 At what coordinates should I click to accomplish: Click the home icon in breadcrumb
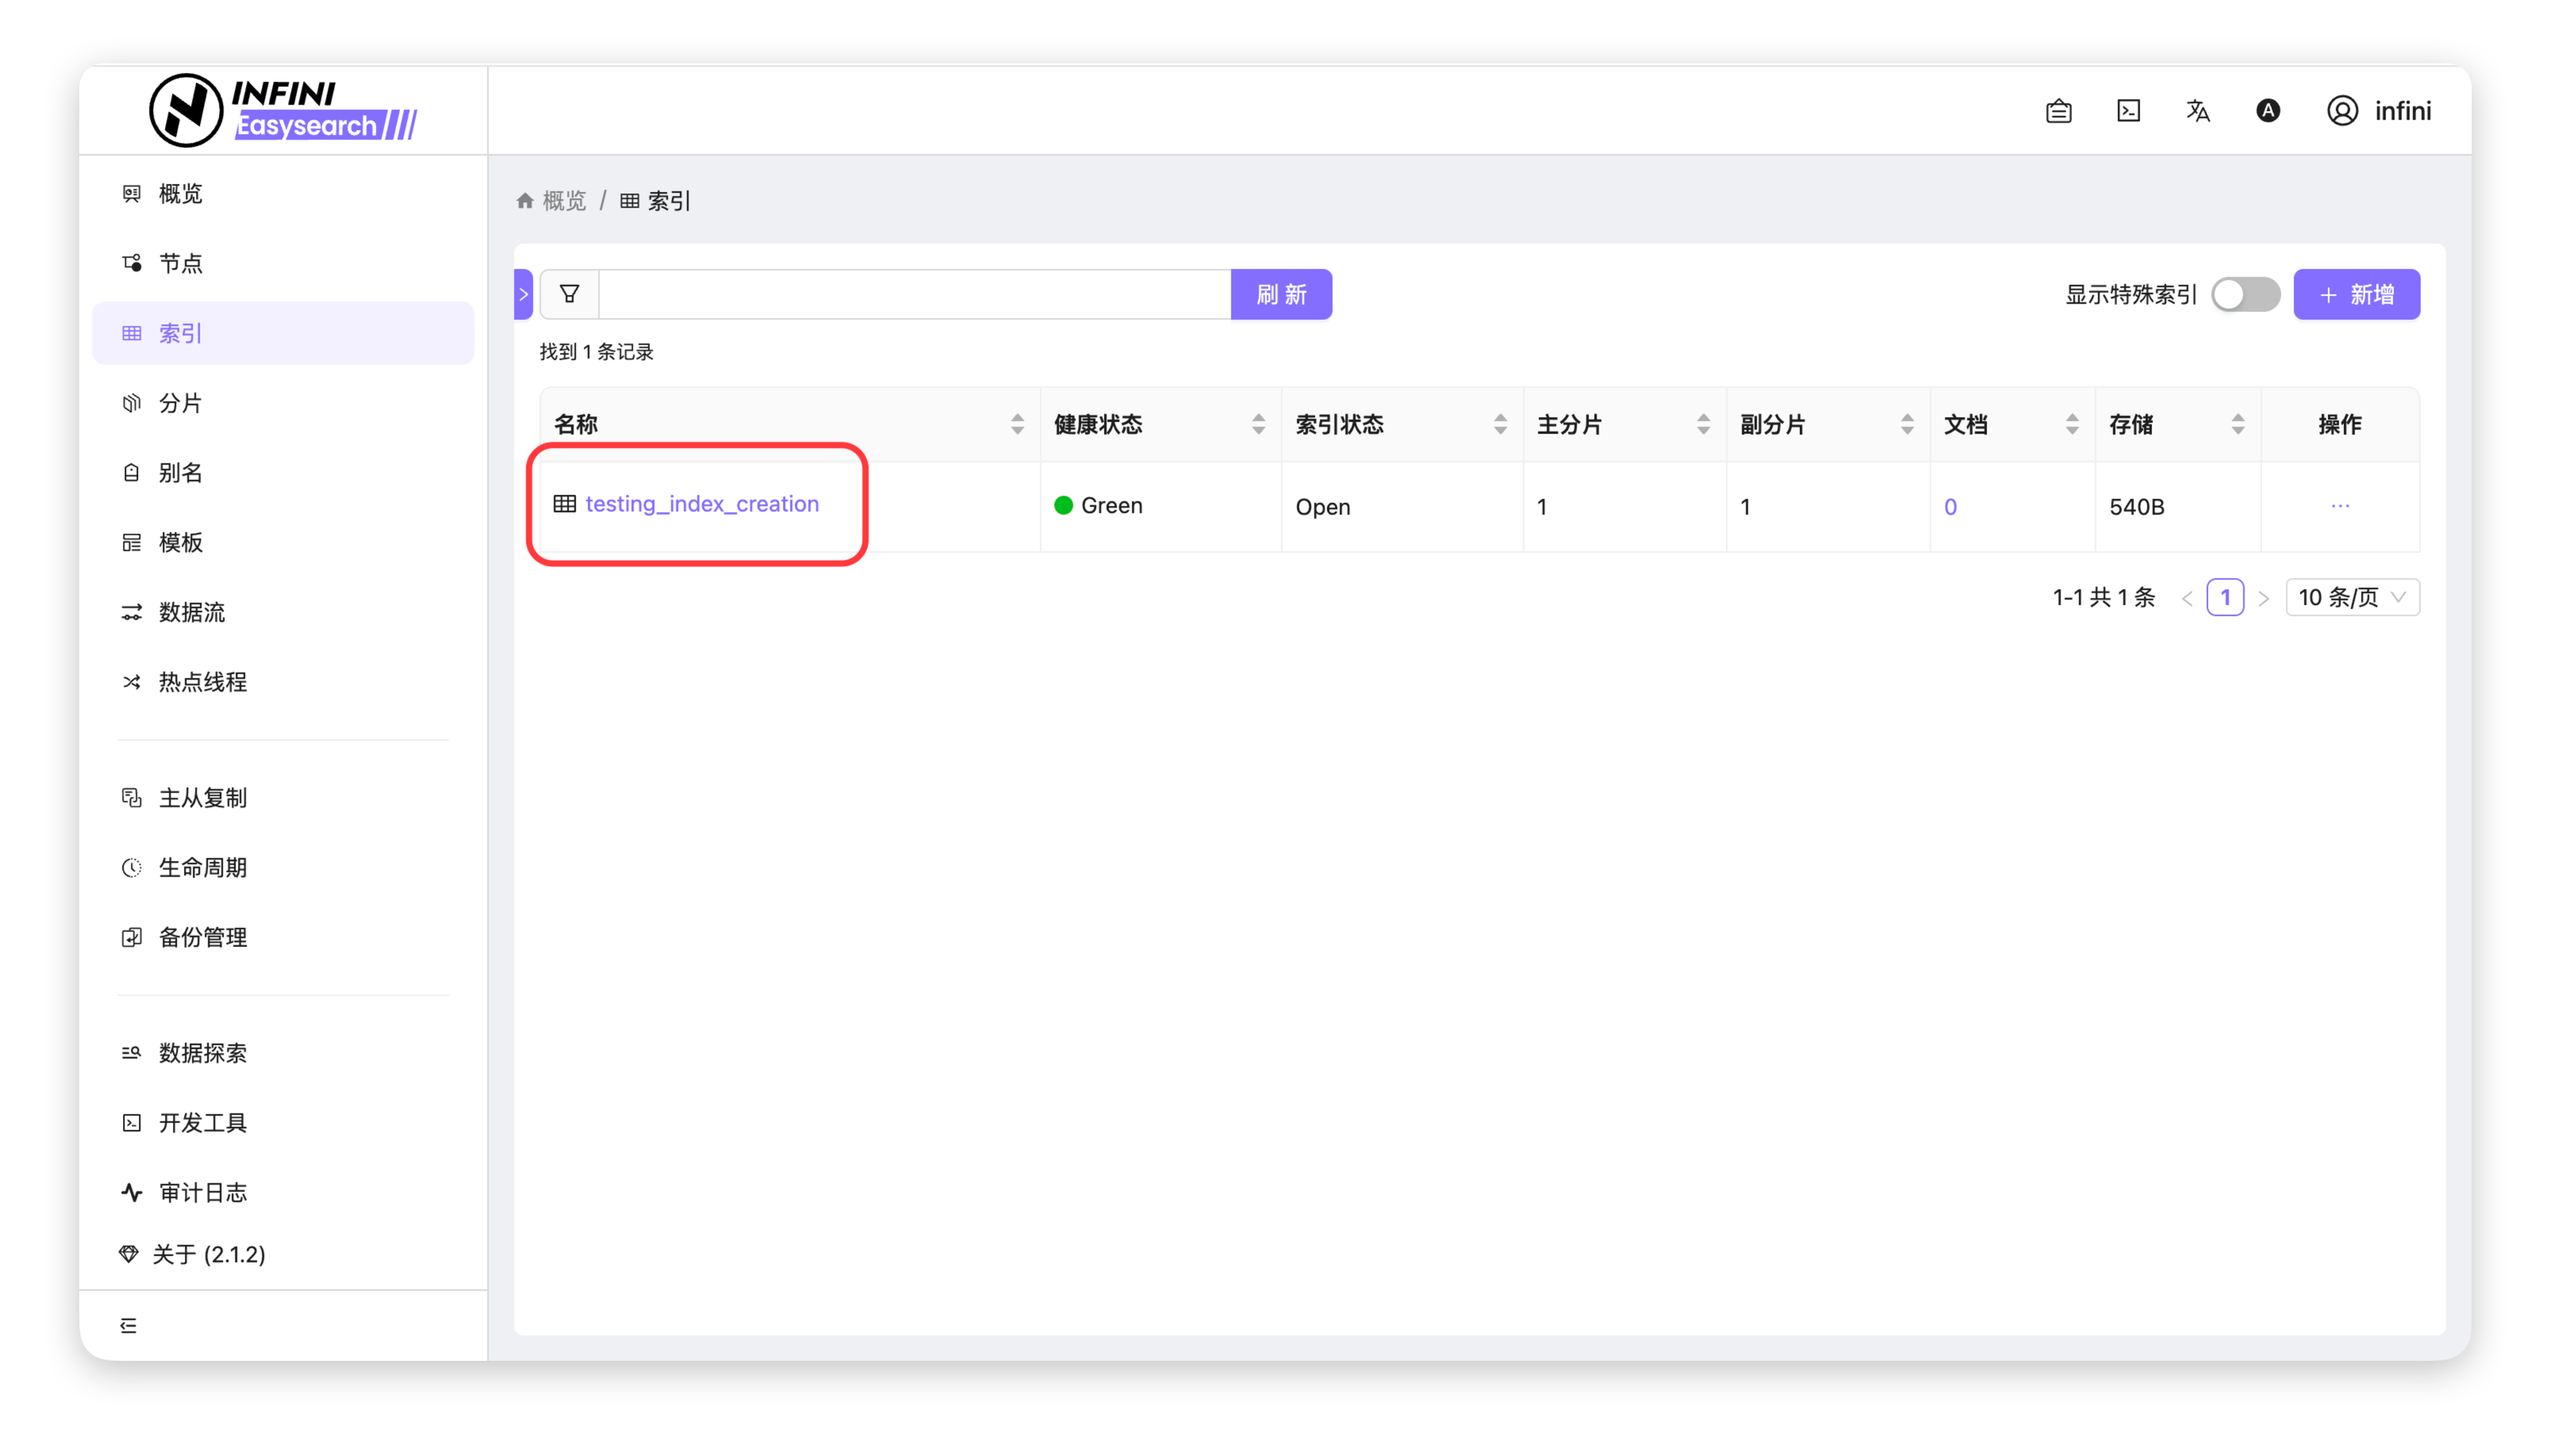(x=525, y=201)
